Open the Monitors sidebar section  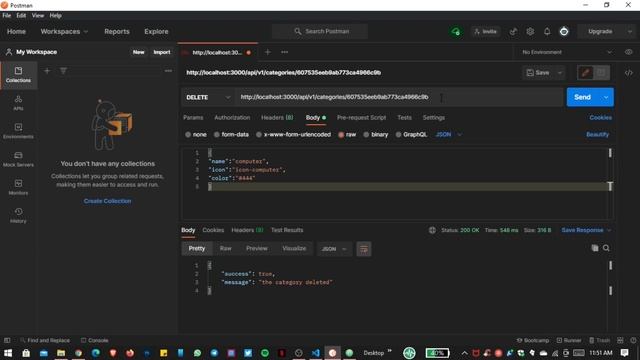coord(18,187)
